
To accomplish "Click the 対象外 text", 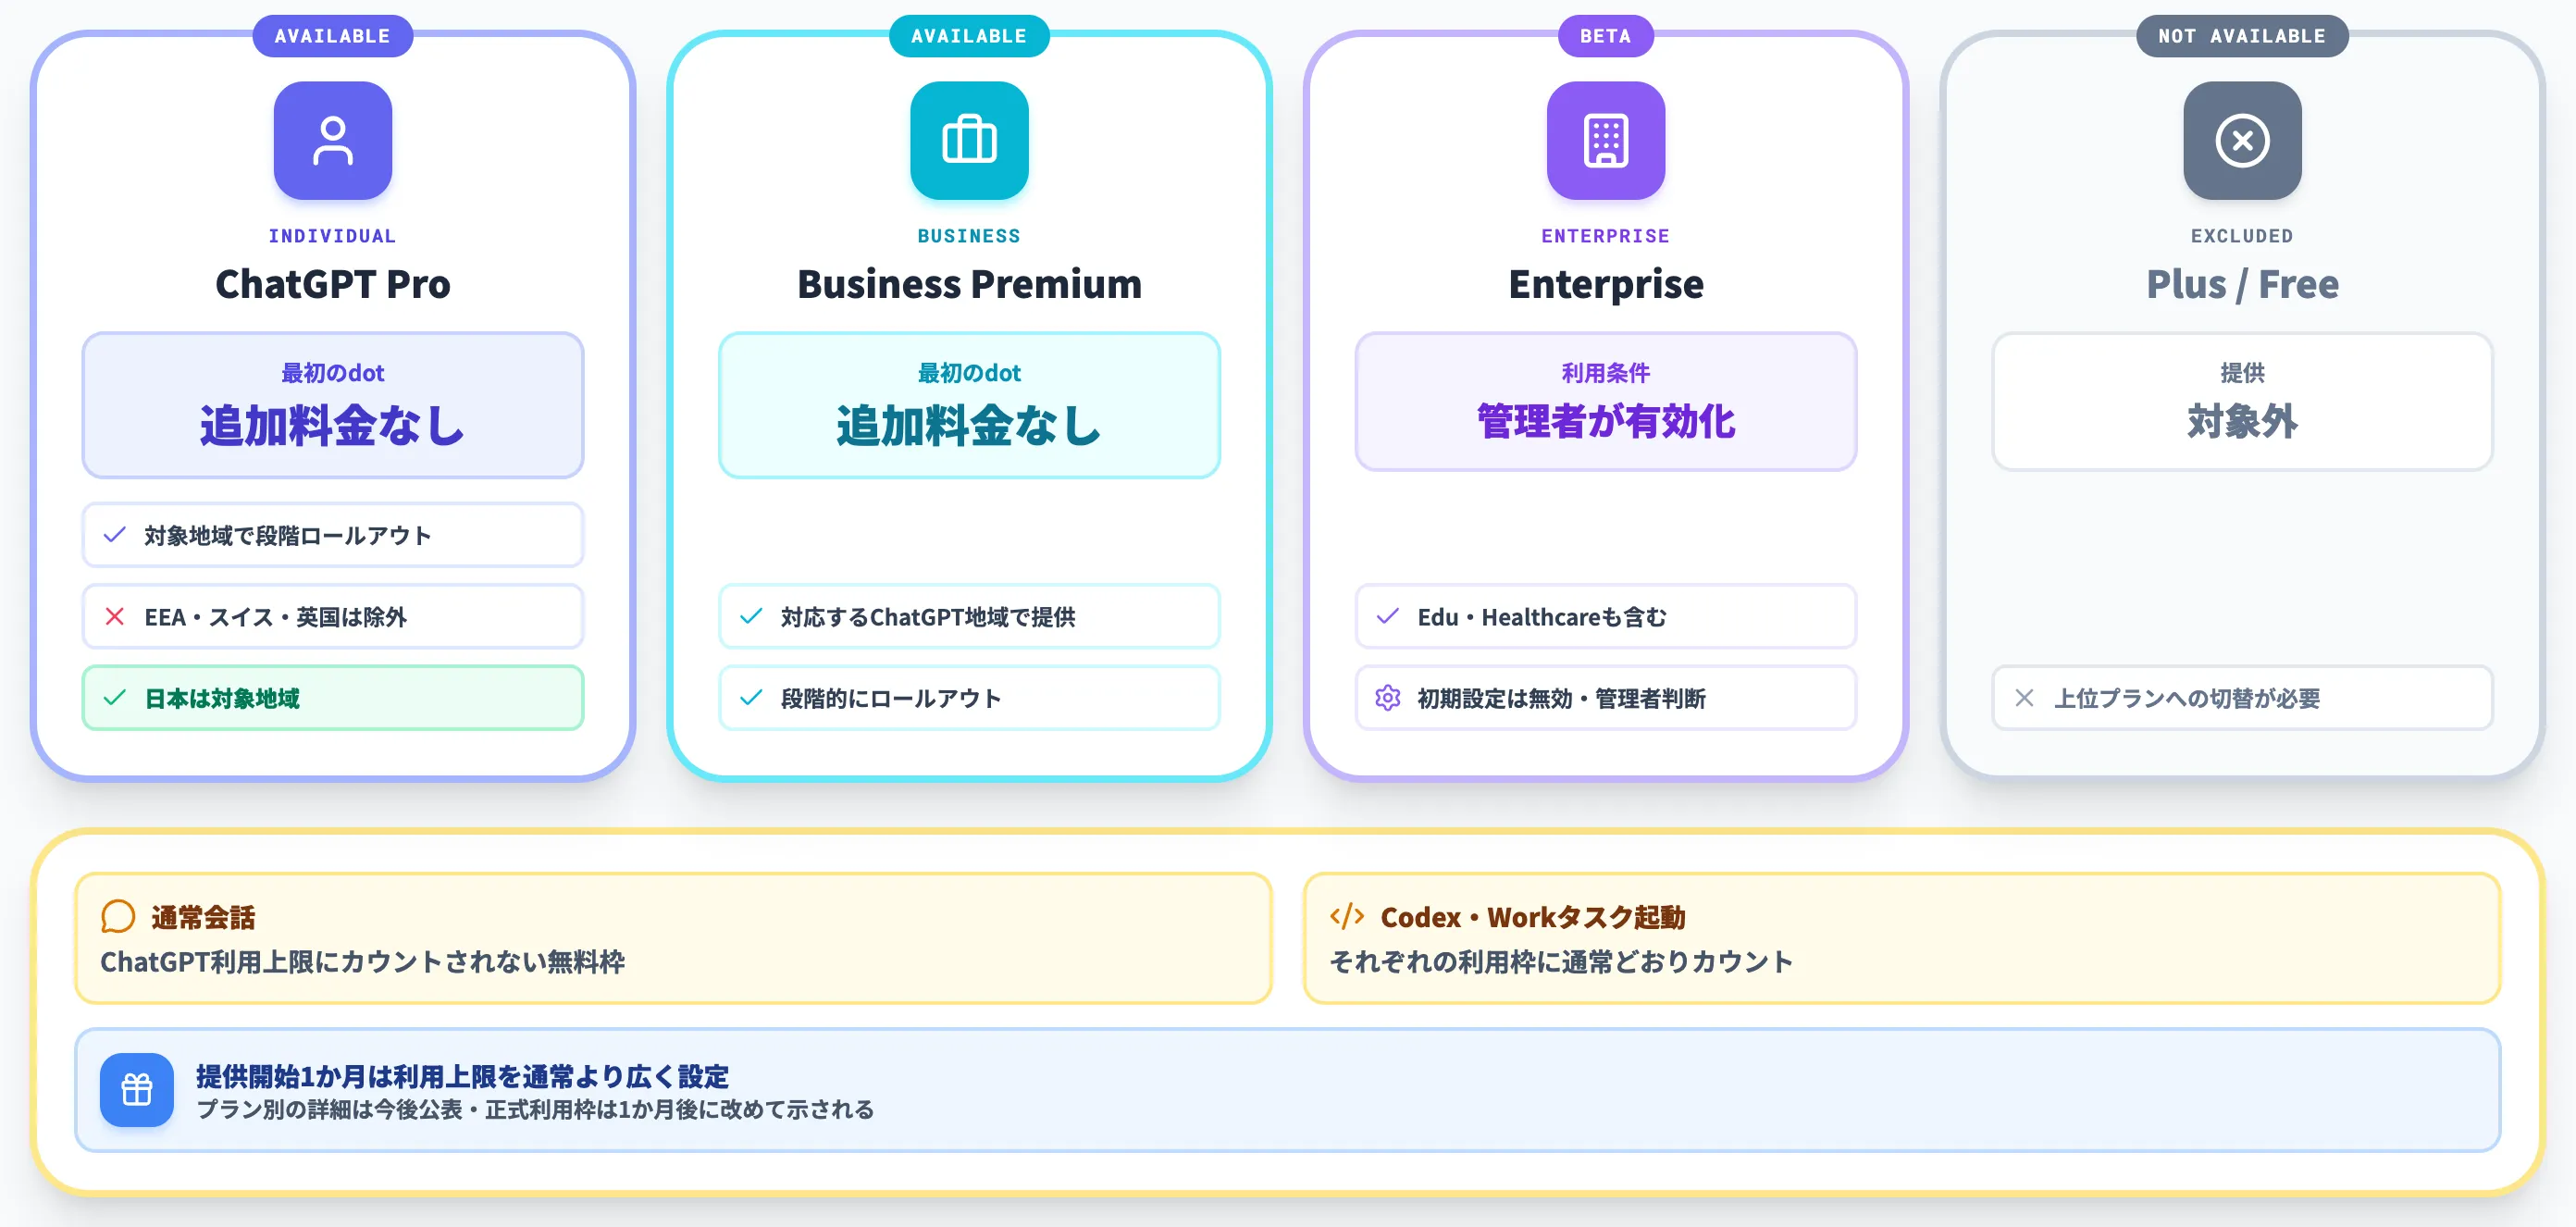I will (2242, 421).
